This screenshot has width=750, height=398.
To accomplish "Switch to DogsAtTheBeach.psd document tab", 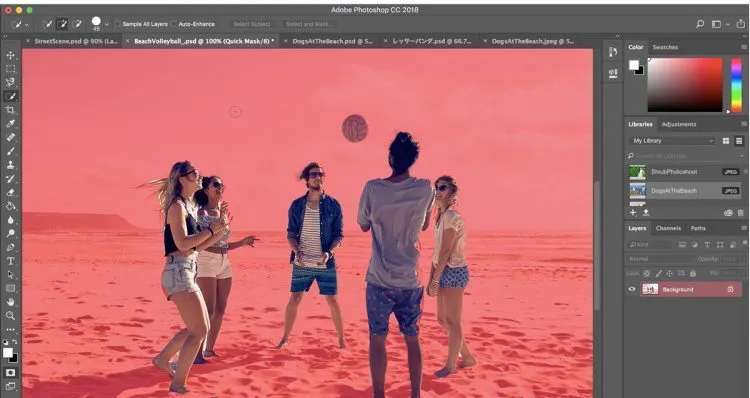I will tap(332, 42).
